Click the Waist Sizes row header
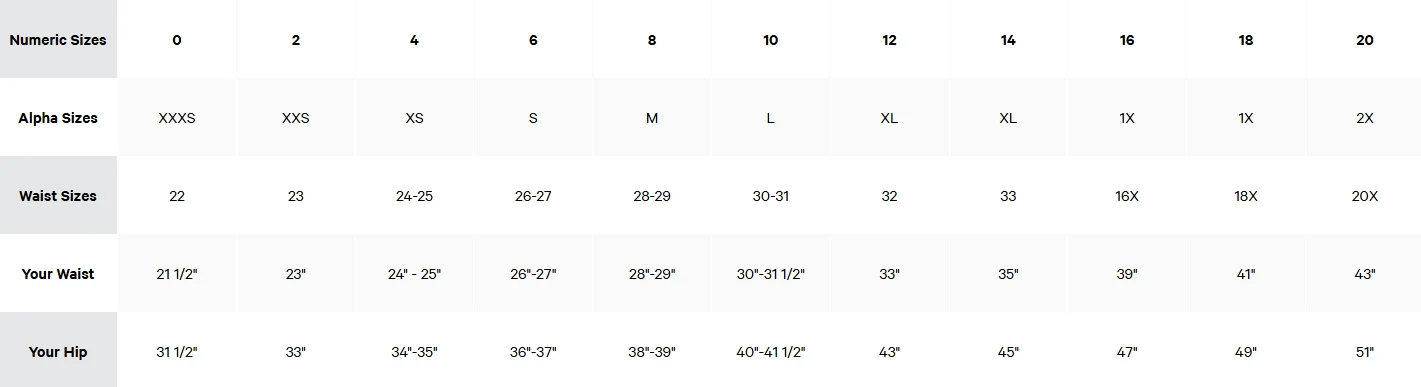The width and height of the screenshot is (1421, 387). (x=58, y=196)
